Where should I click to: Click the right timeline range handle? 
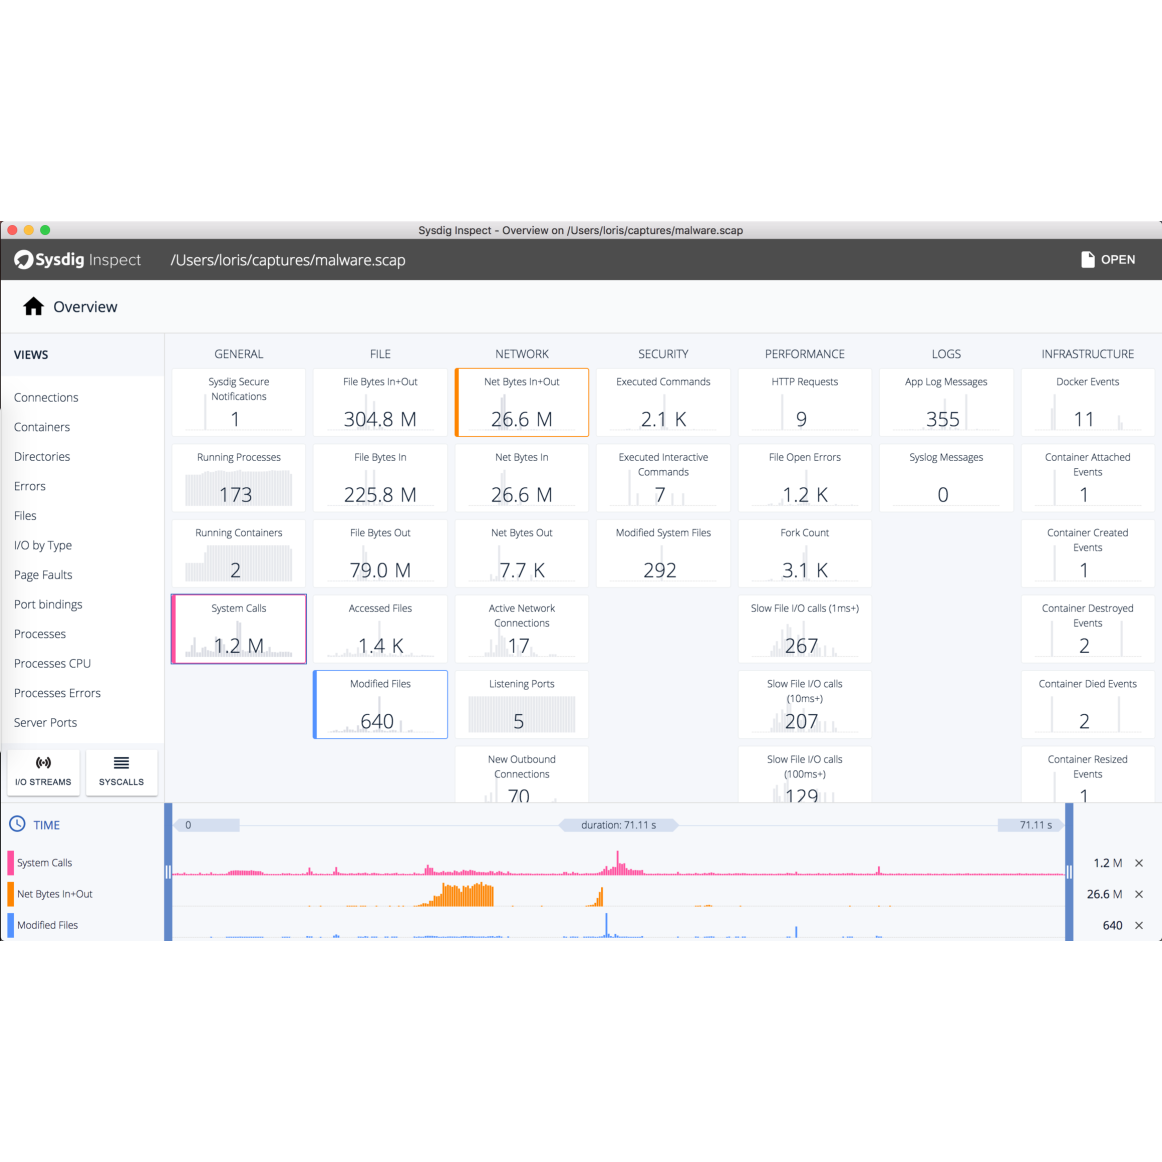click(1069, 872)
